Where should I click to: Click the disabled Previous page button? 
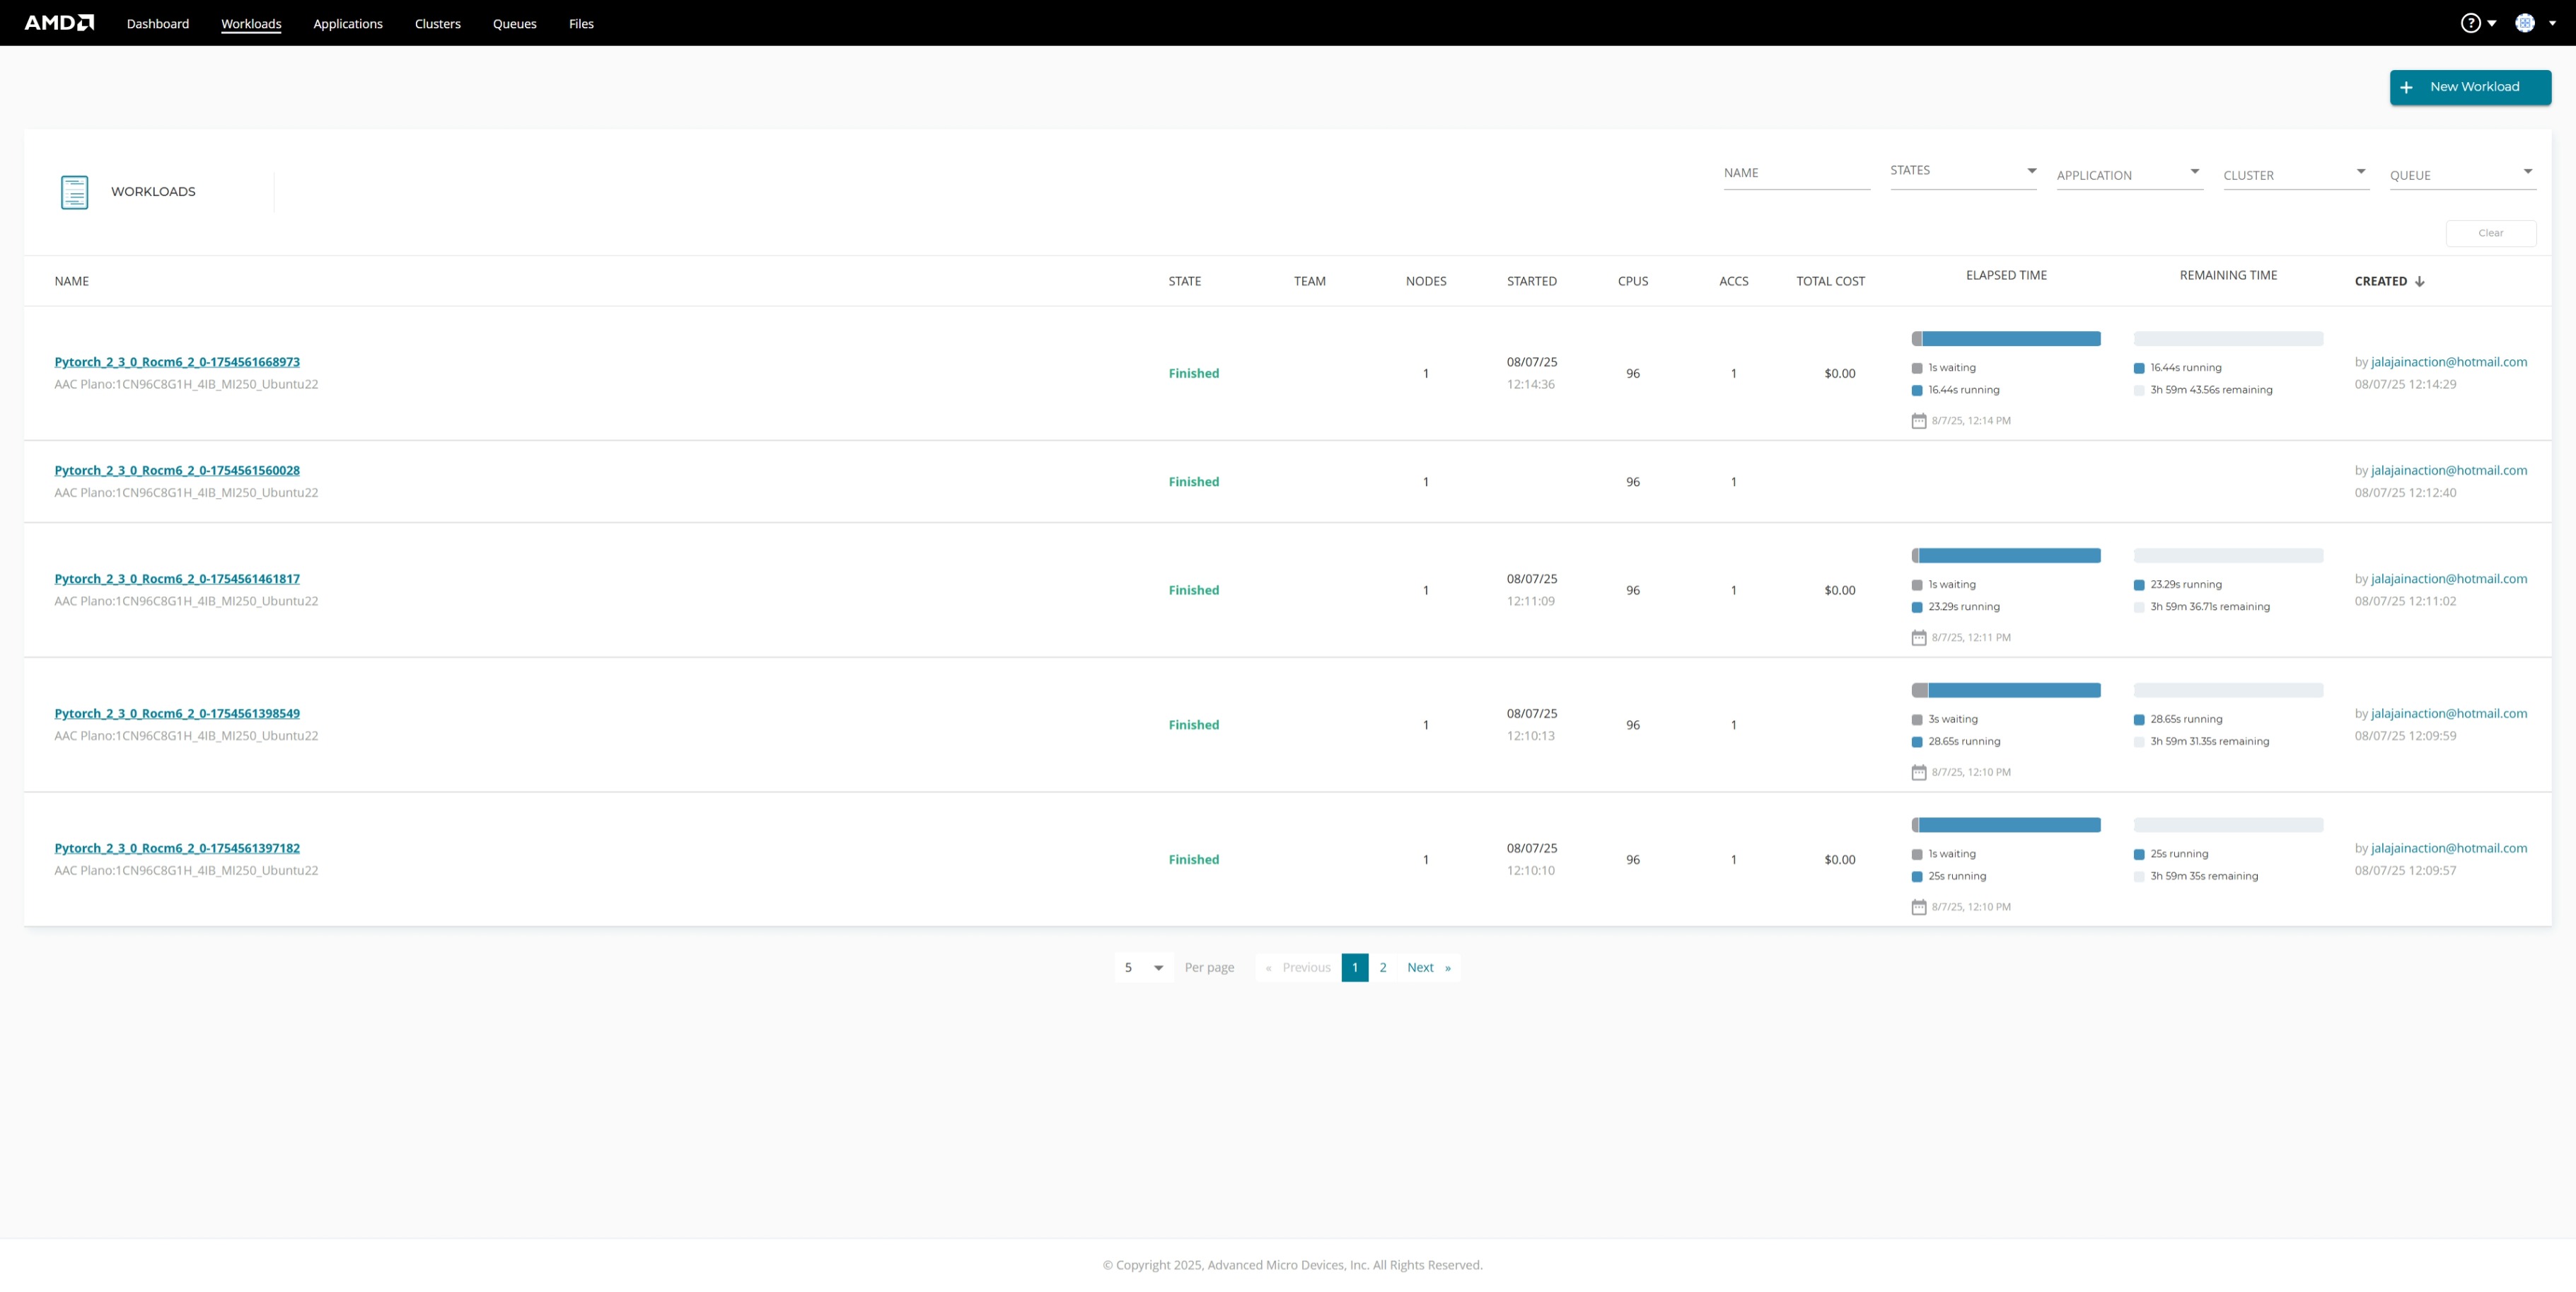1298,967
